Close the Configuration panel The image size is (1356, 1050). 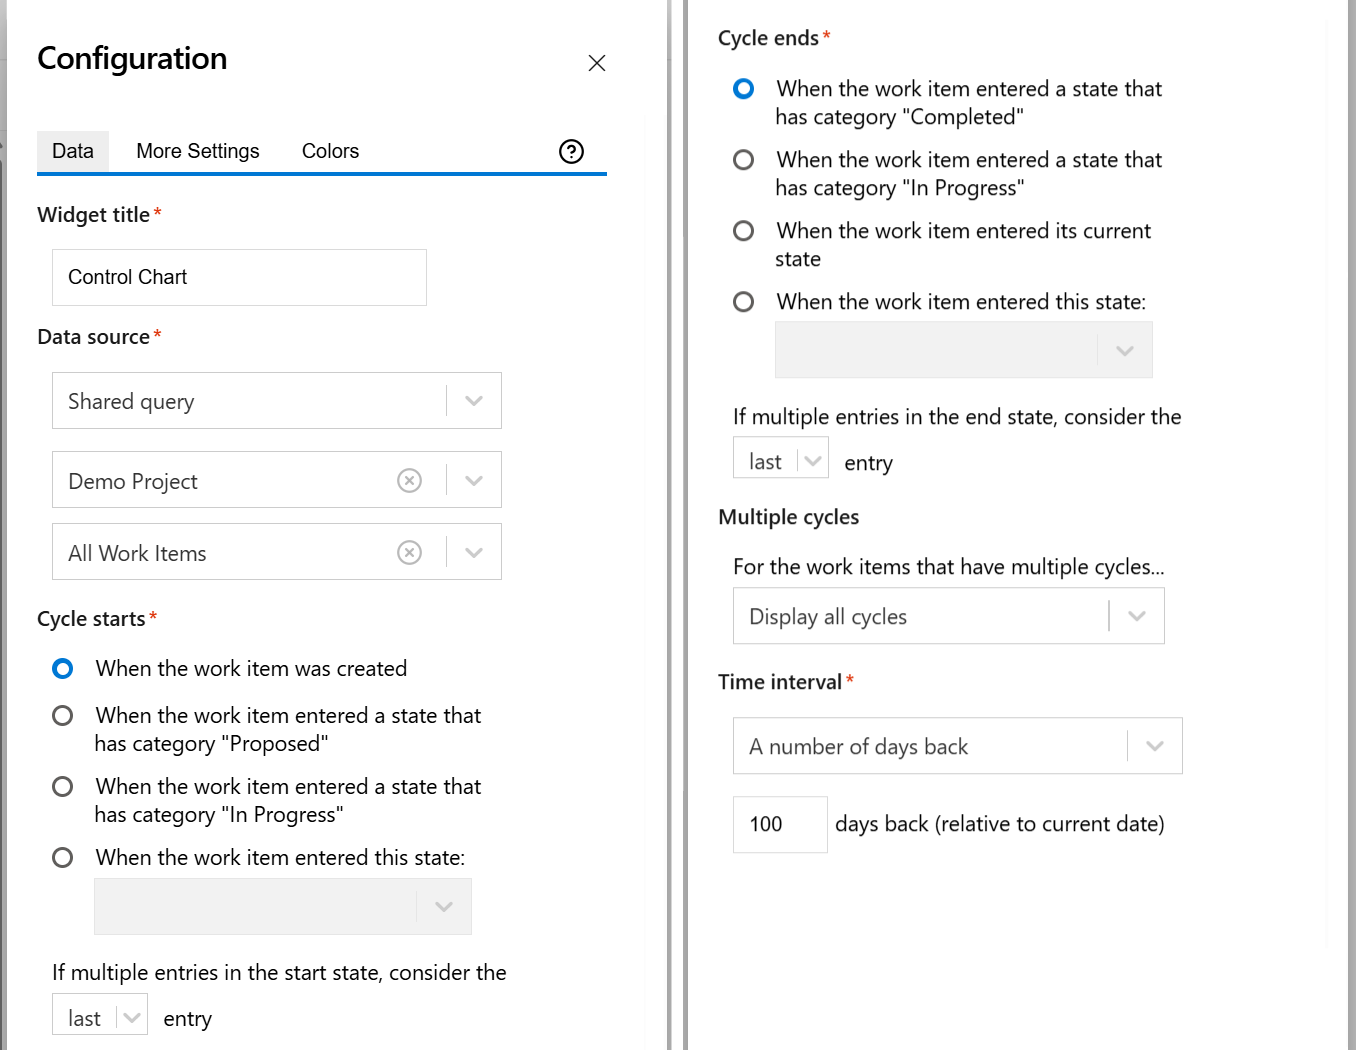597,63
